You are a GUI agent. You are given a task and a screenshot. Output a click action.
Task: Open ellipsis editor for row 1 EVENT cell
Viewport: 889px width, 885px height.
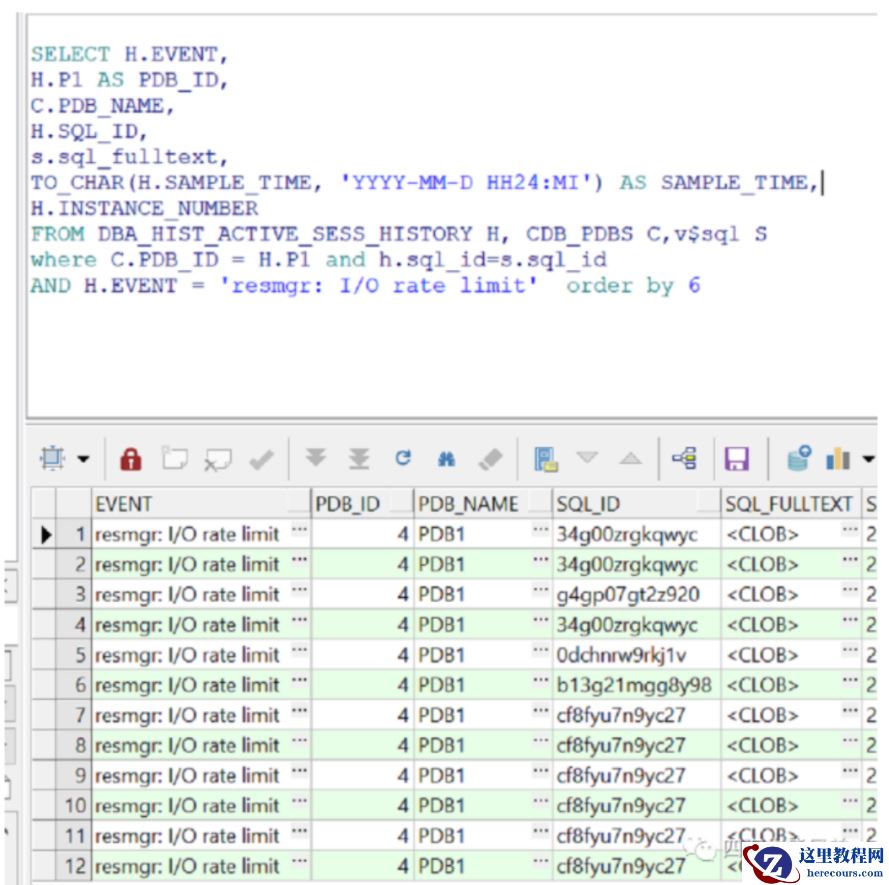299,531
